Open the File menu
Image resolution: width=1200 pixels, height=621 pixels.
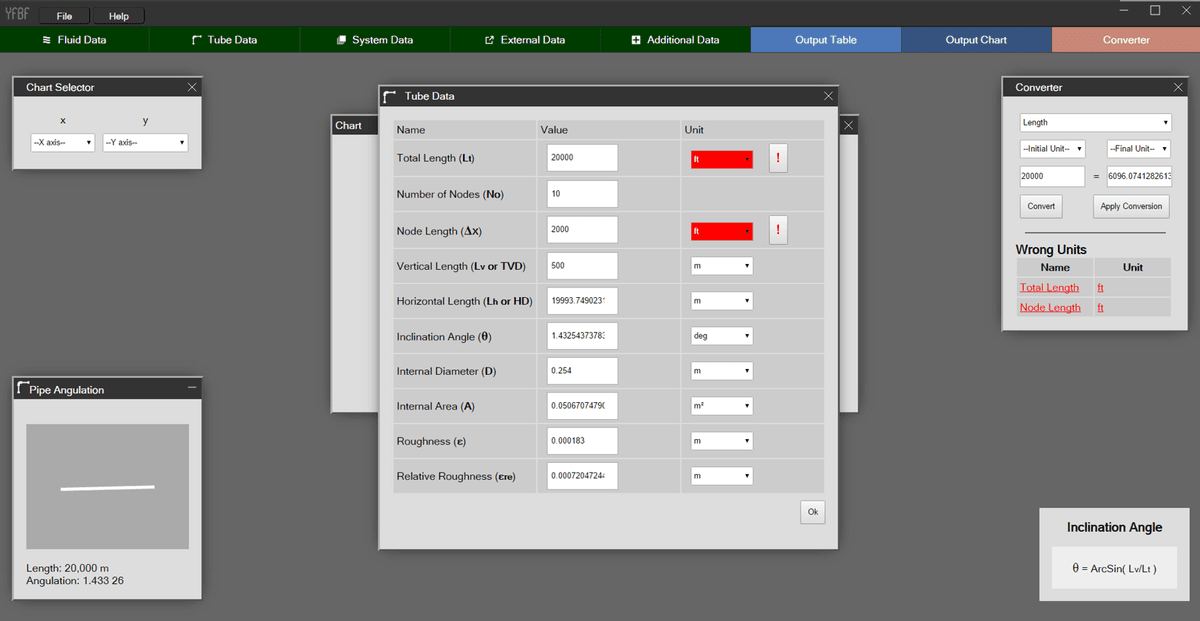point(64,16)
